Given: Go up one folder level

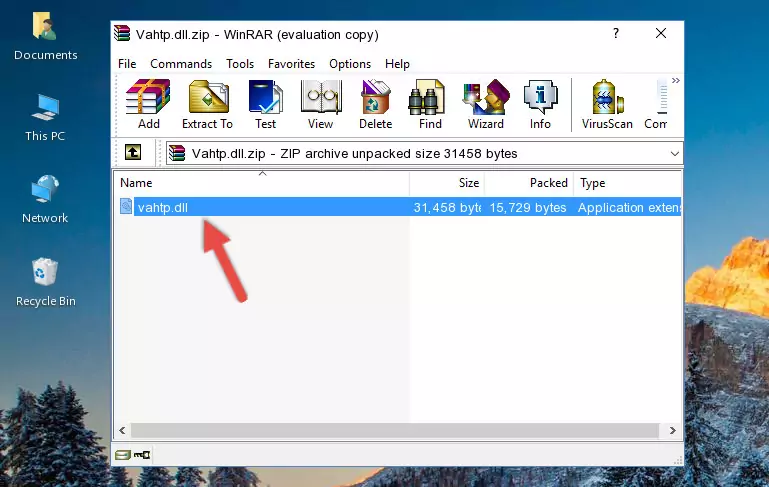Looking at the screenshot, I should [133, 153].
